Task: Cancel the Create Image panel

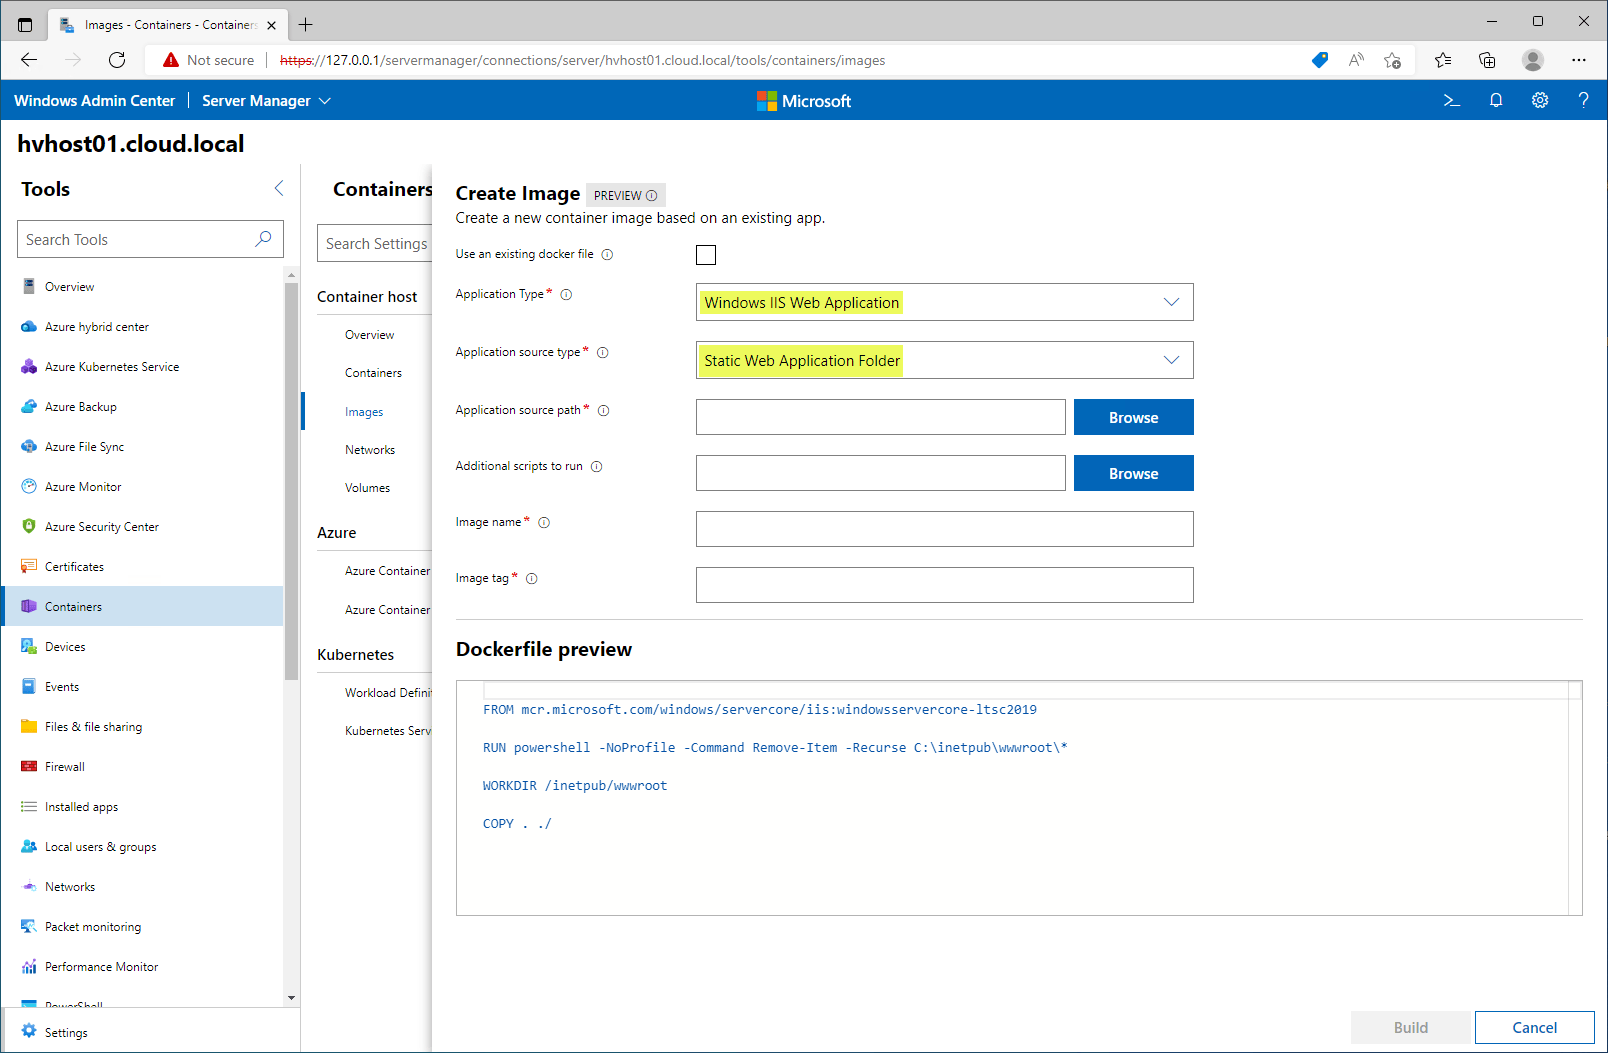Action: point(1534,1027)
